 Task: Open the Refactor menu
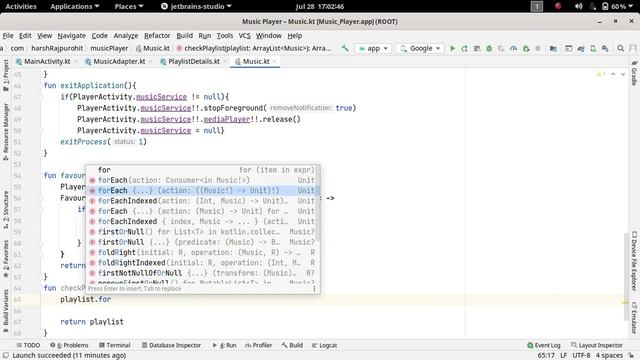click(157, 36)
